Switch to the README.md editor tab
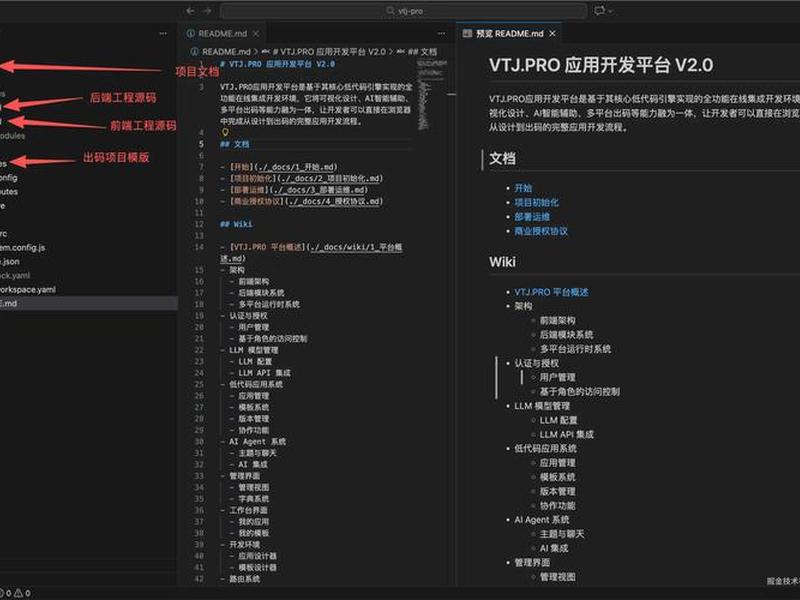Viewport: 800px width, 600px height. [222, 34]
